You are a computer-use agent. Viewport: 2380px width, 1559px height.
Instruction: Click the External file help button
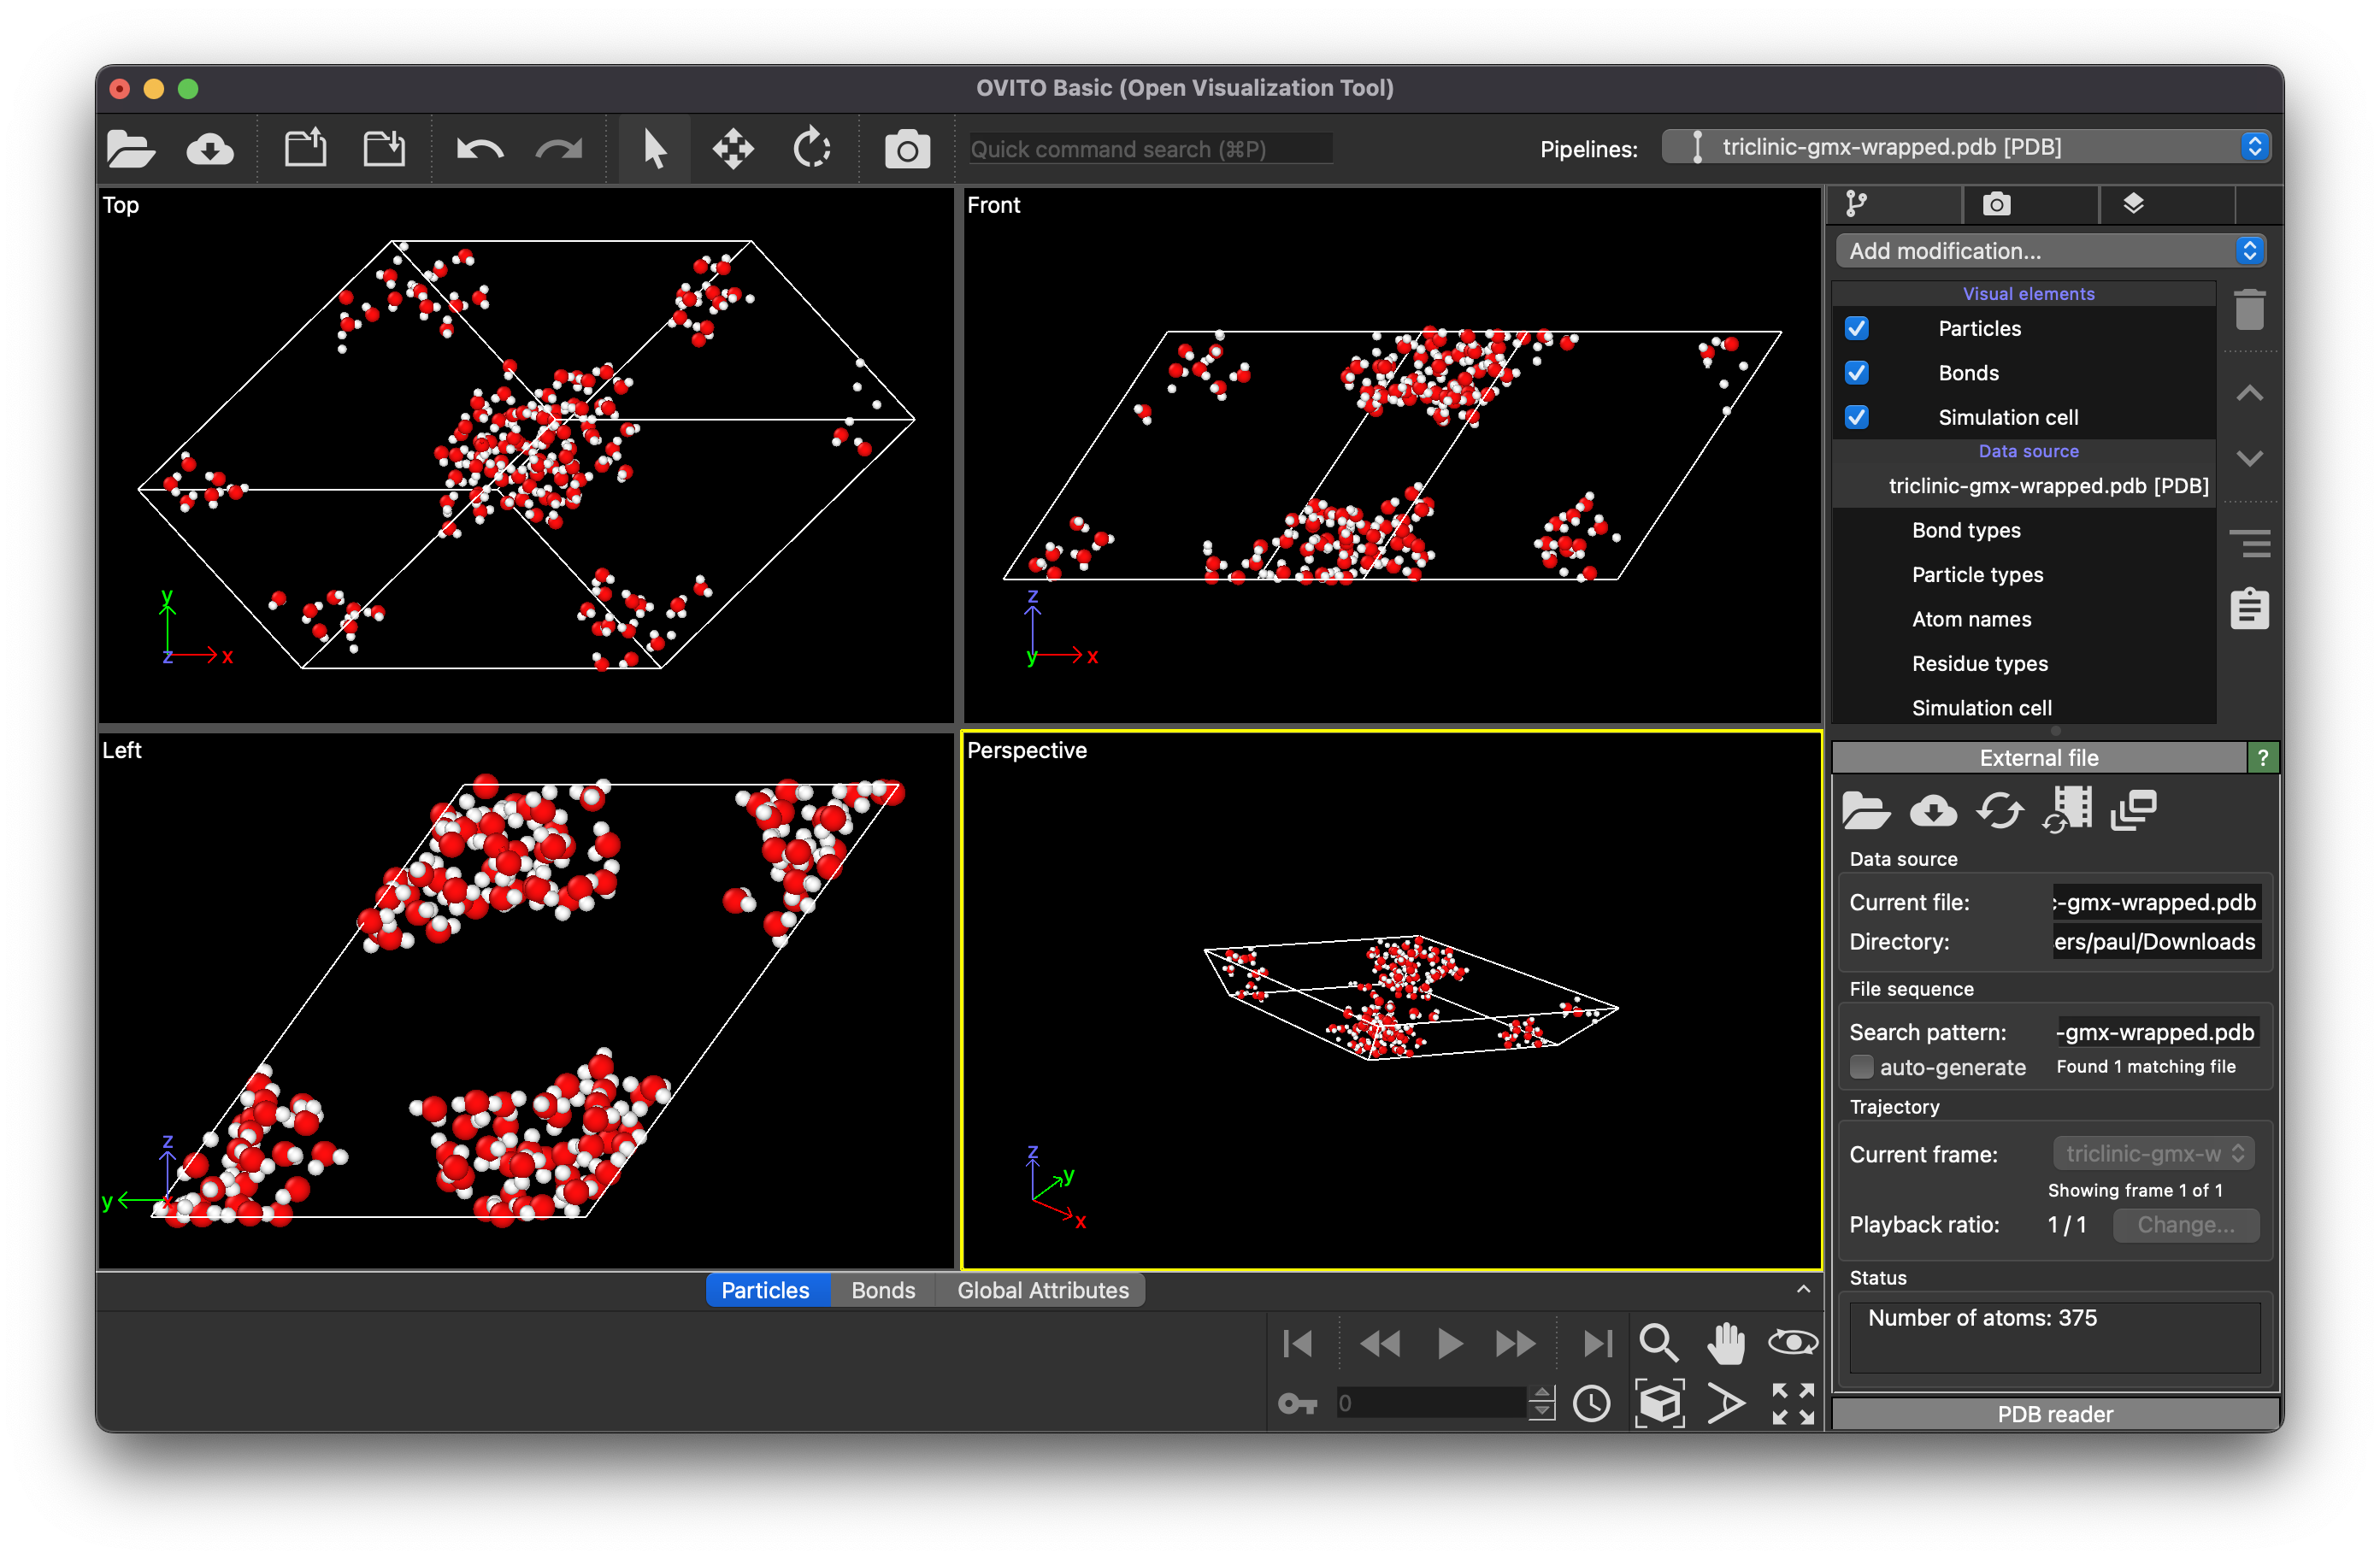(2262, 758)
